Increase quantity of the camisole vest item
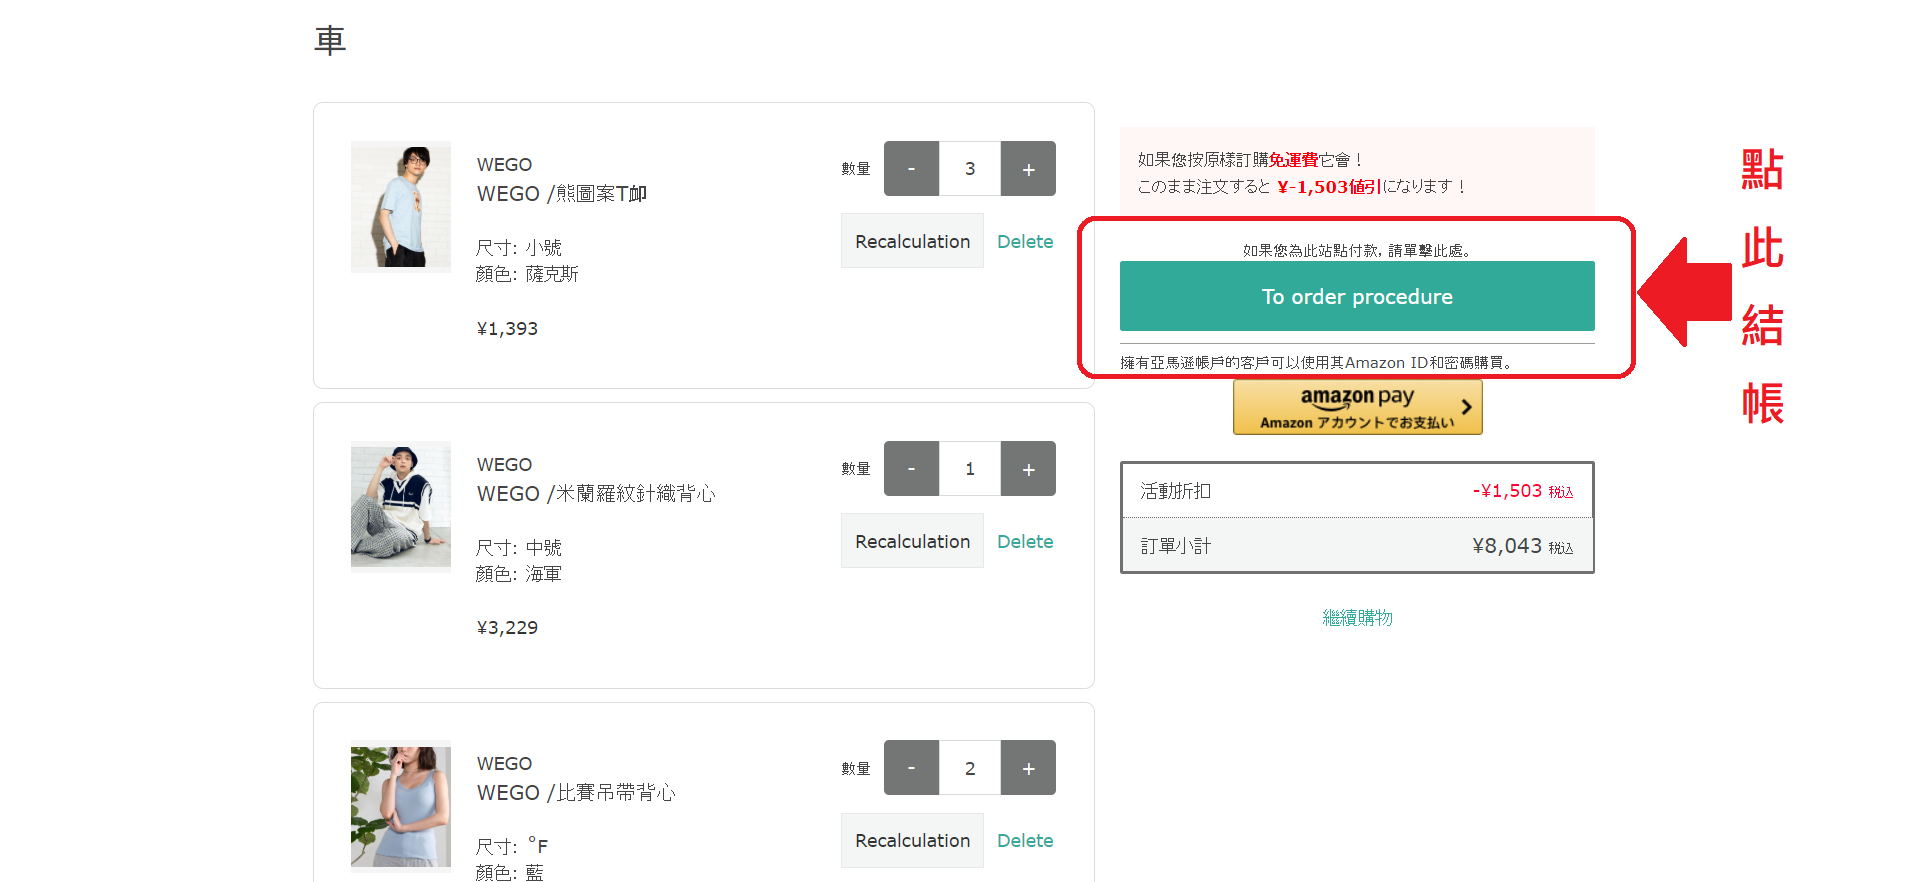This screenshot has height=882, width=1920. [1028, 768]
